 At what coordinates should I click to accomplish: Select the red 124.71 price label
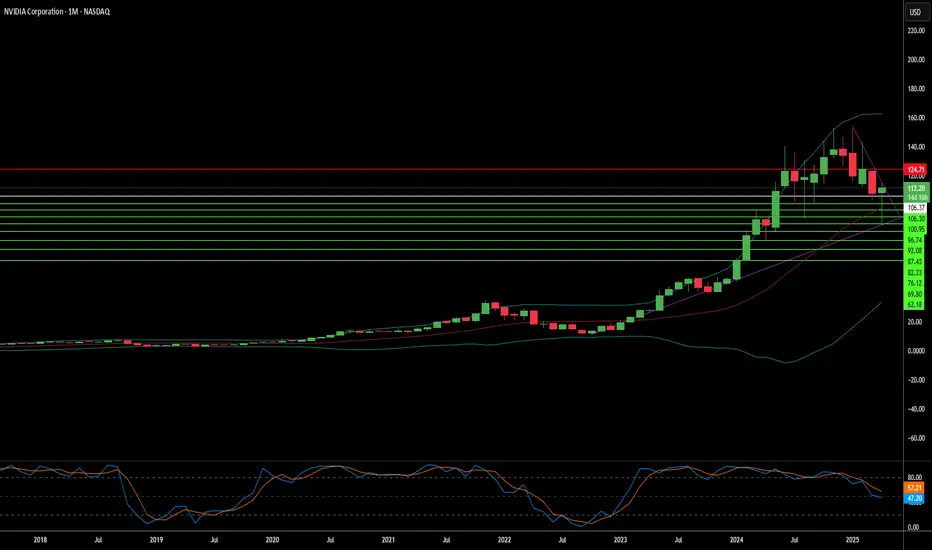(x=915, y=169)
